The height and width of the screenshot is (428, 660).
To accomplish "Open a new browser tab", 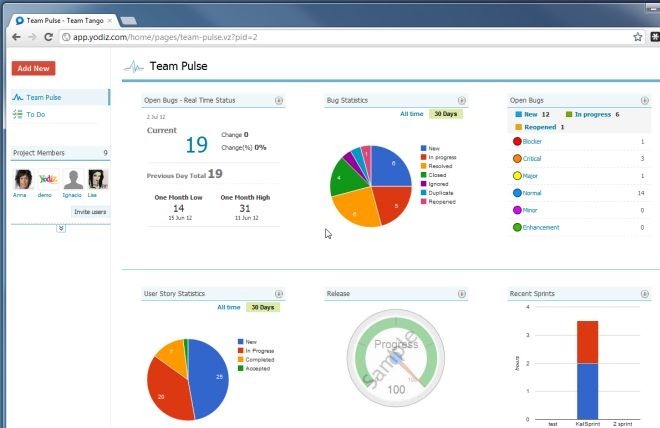I will pos(128,20).
